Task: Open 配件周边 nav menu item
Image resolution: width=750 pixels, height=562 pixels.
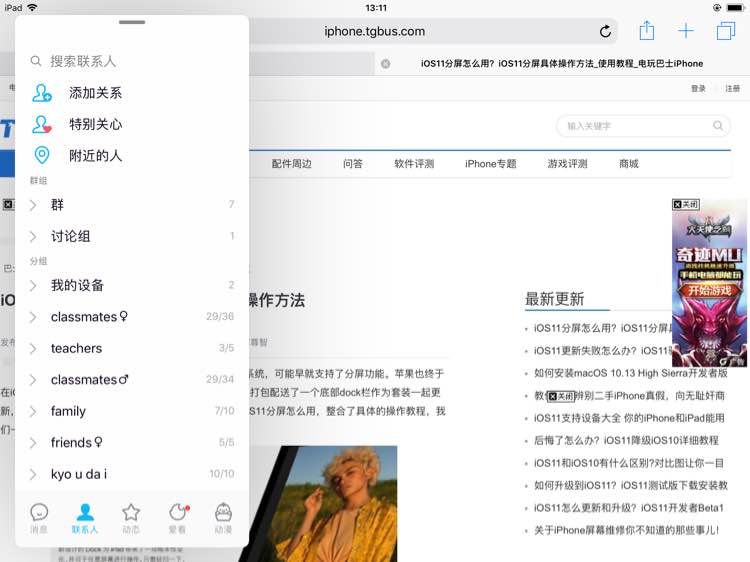Action: (x=292, y=164)
